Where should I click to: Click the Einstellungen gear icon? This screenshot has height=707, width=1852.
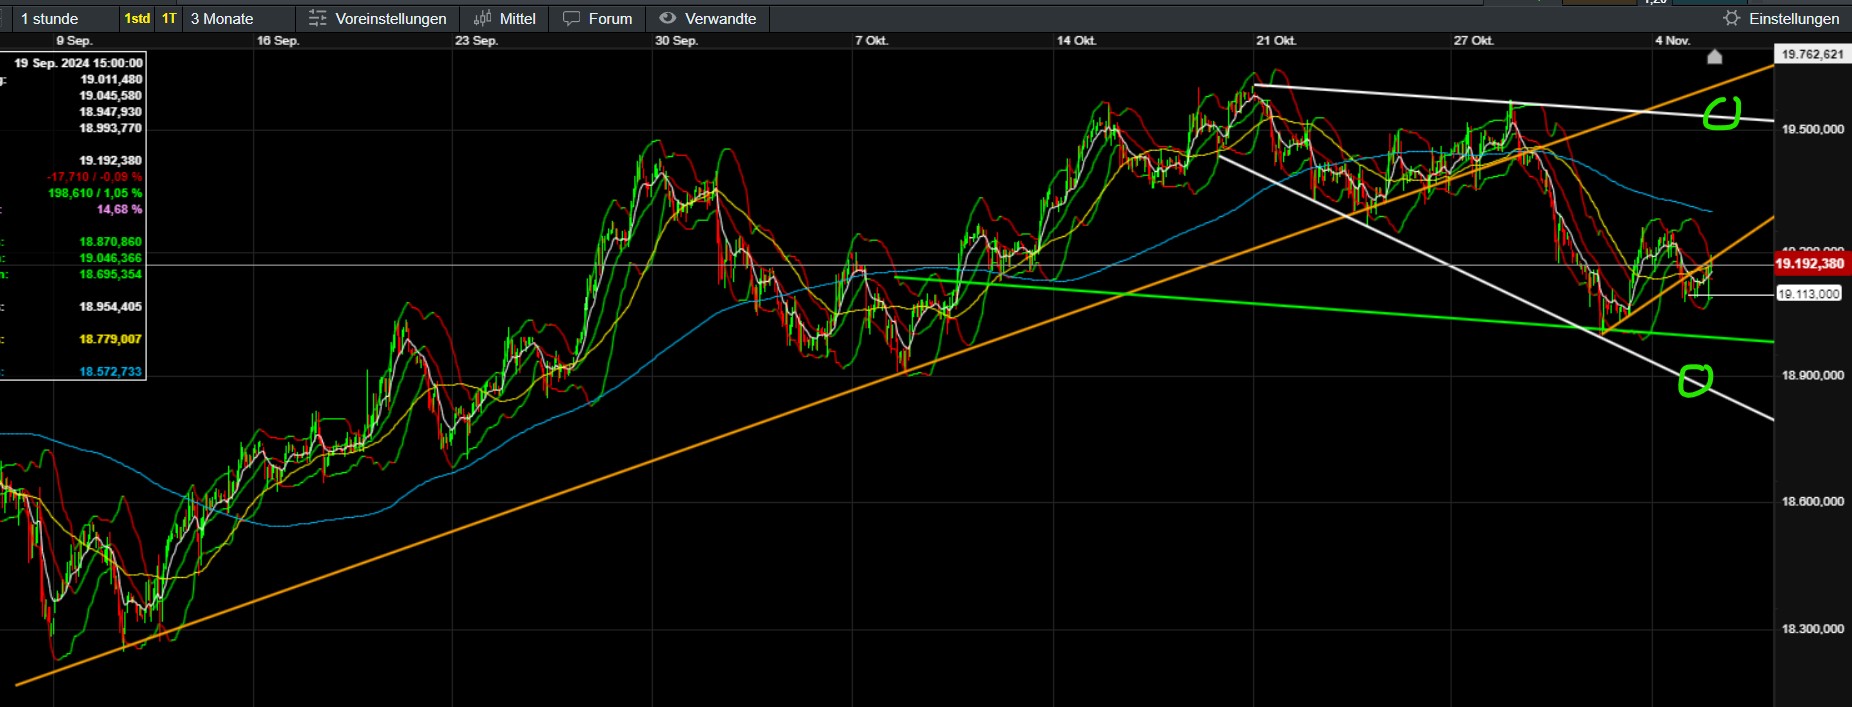(x=1731, y=19)
